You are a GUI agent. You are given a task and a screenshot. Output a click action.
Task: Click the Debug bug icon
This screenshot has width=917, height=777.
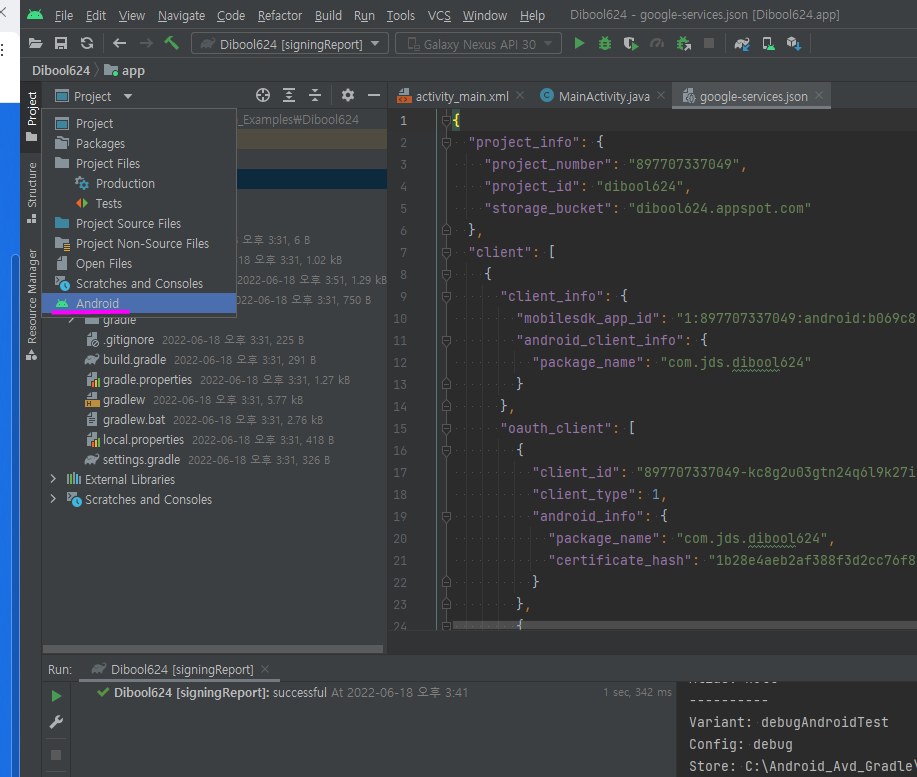click(x=605, y=43)
